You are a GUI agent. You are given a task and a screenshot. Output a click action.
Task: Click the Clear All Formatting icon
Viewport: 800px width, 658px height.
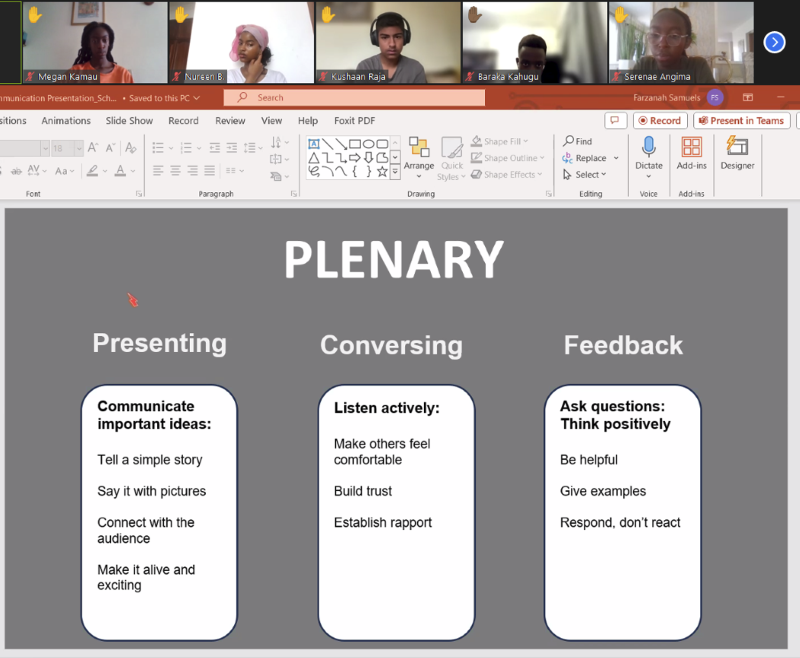tap(131, 147)
